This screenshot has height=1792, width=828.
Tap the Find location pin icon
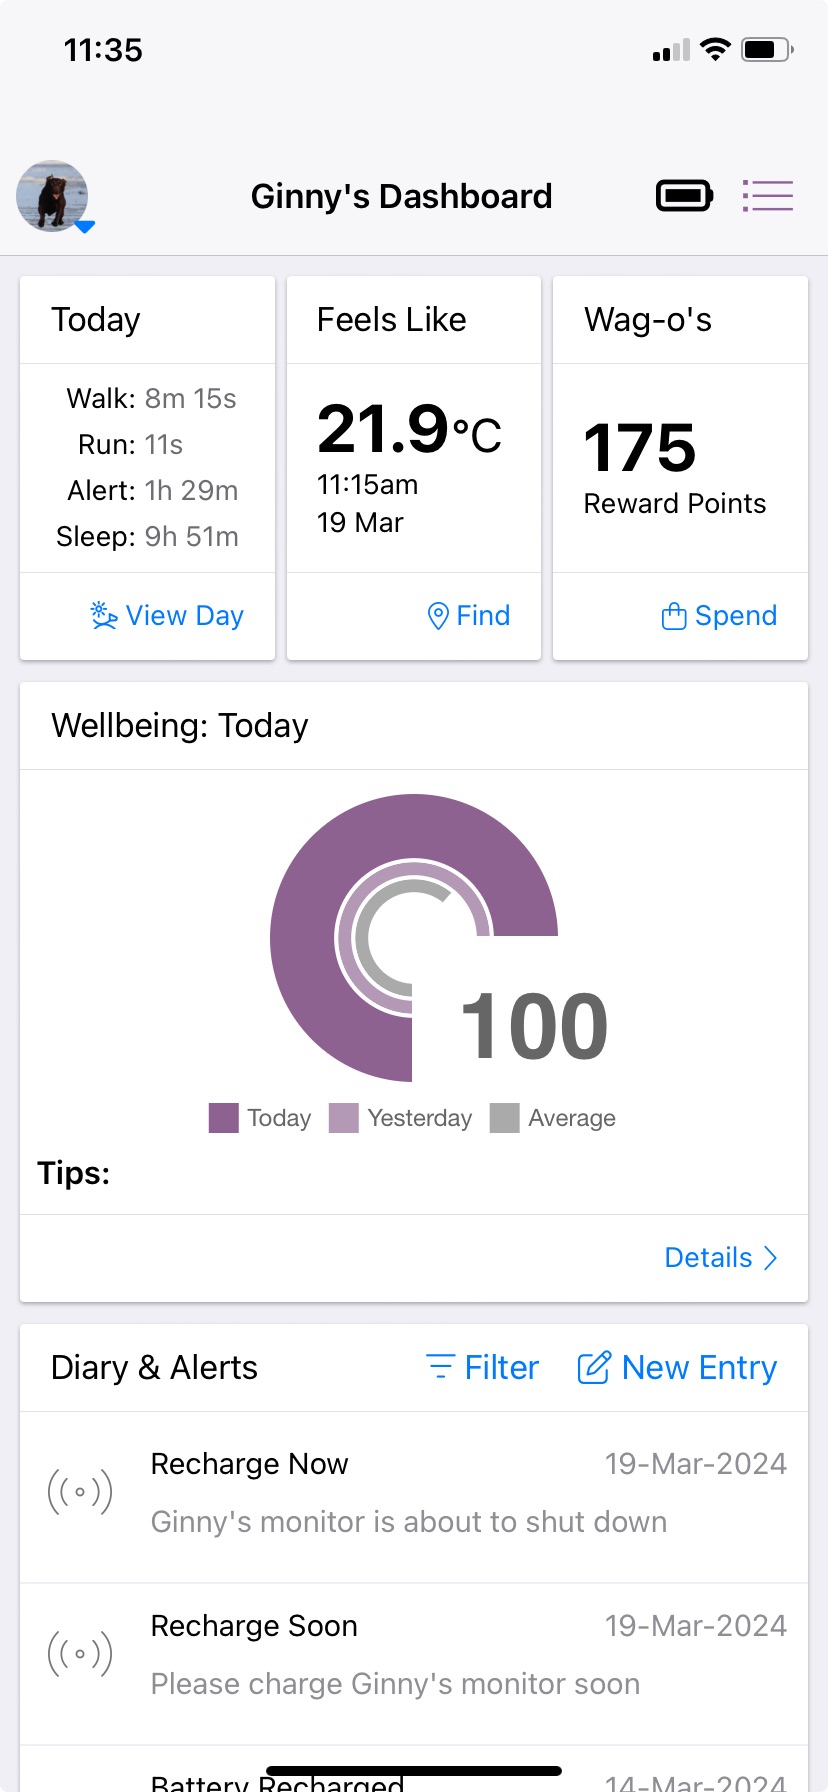coord(437,616)
